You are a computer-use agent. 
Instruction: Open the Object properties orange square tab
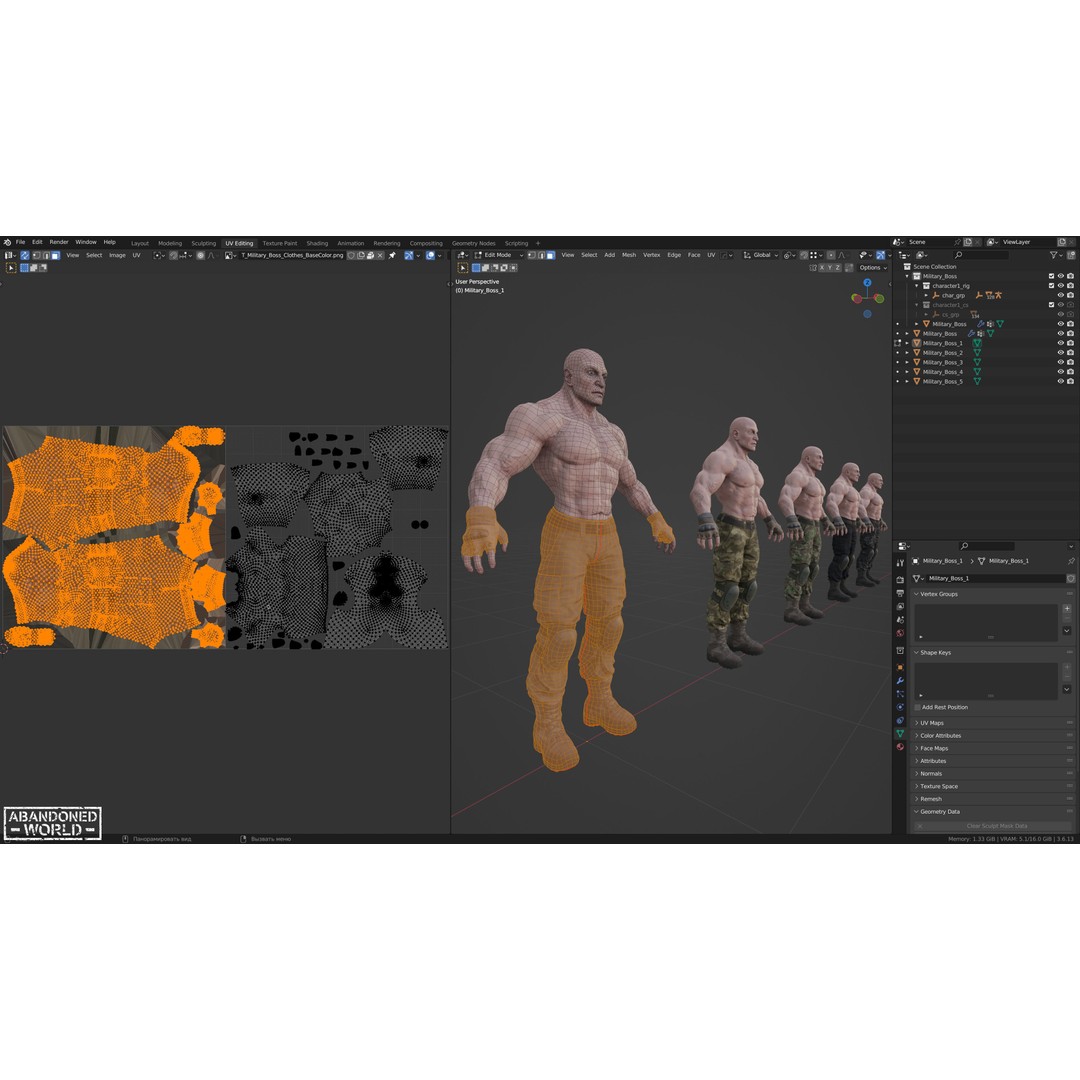900,667
